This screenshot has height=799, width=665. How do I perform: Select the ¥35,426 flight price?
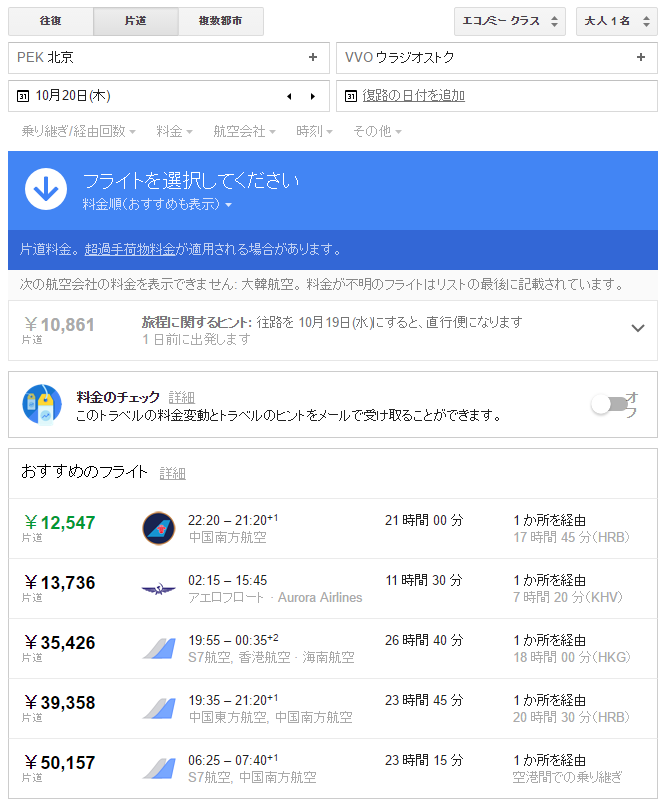pos(60,643)
